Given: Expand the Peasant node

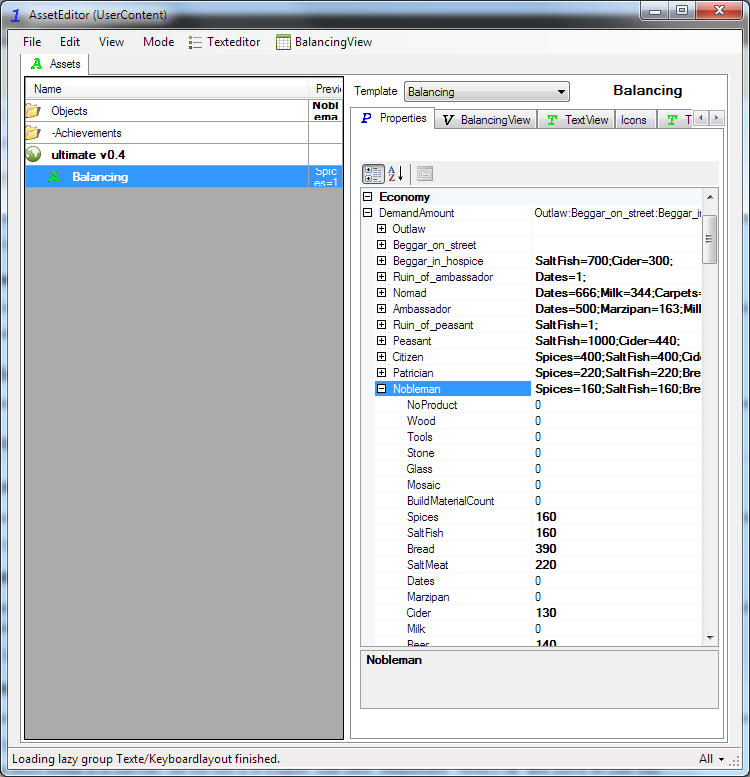Looking at the screenshot, I should pyautogui.click(x=381, y=340).
